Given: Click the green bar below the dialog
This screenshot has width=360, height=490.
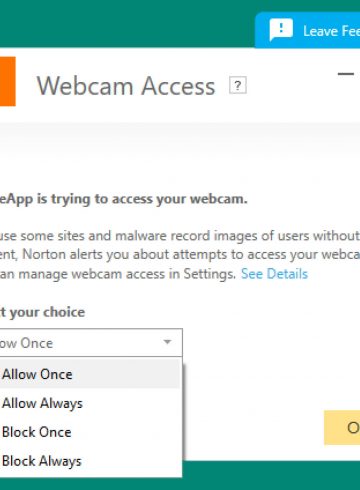Looking at the screenshot, I should (x=271, y=475).
